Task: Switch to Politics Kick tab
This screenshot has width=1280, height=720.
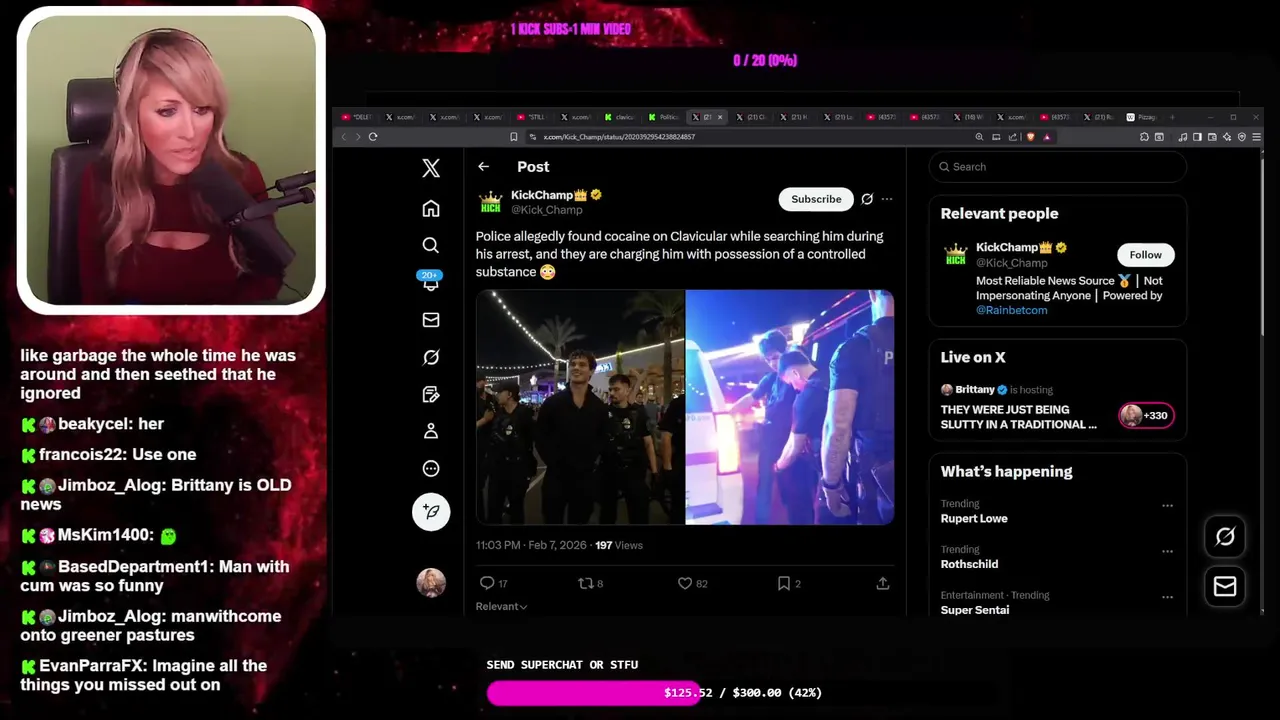Action: (x=664, y=117)
